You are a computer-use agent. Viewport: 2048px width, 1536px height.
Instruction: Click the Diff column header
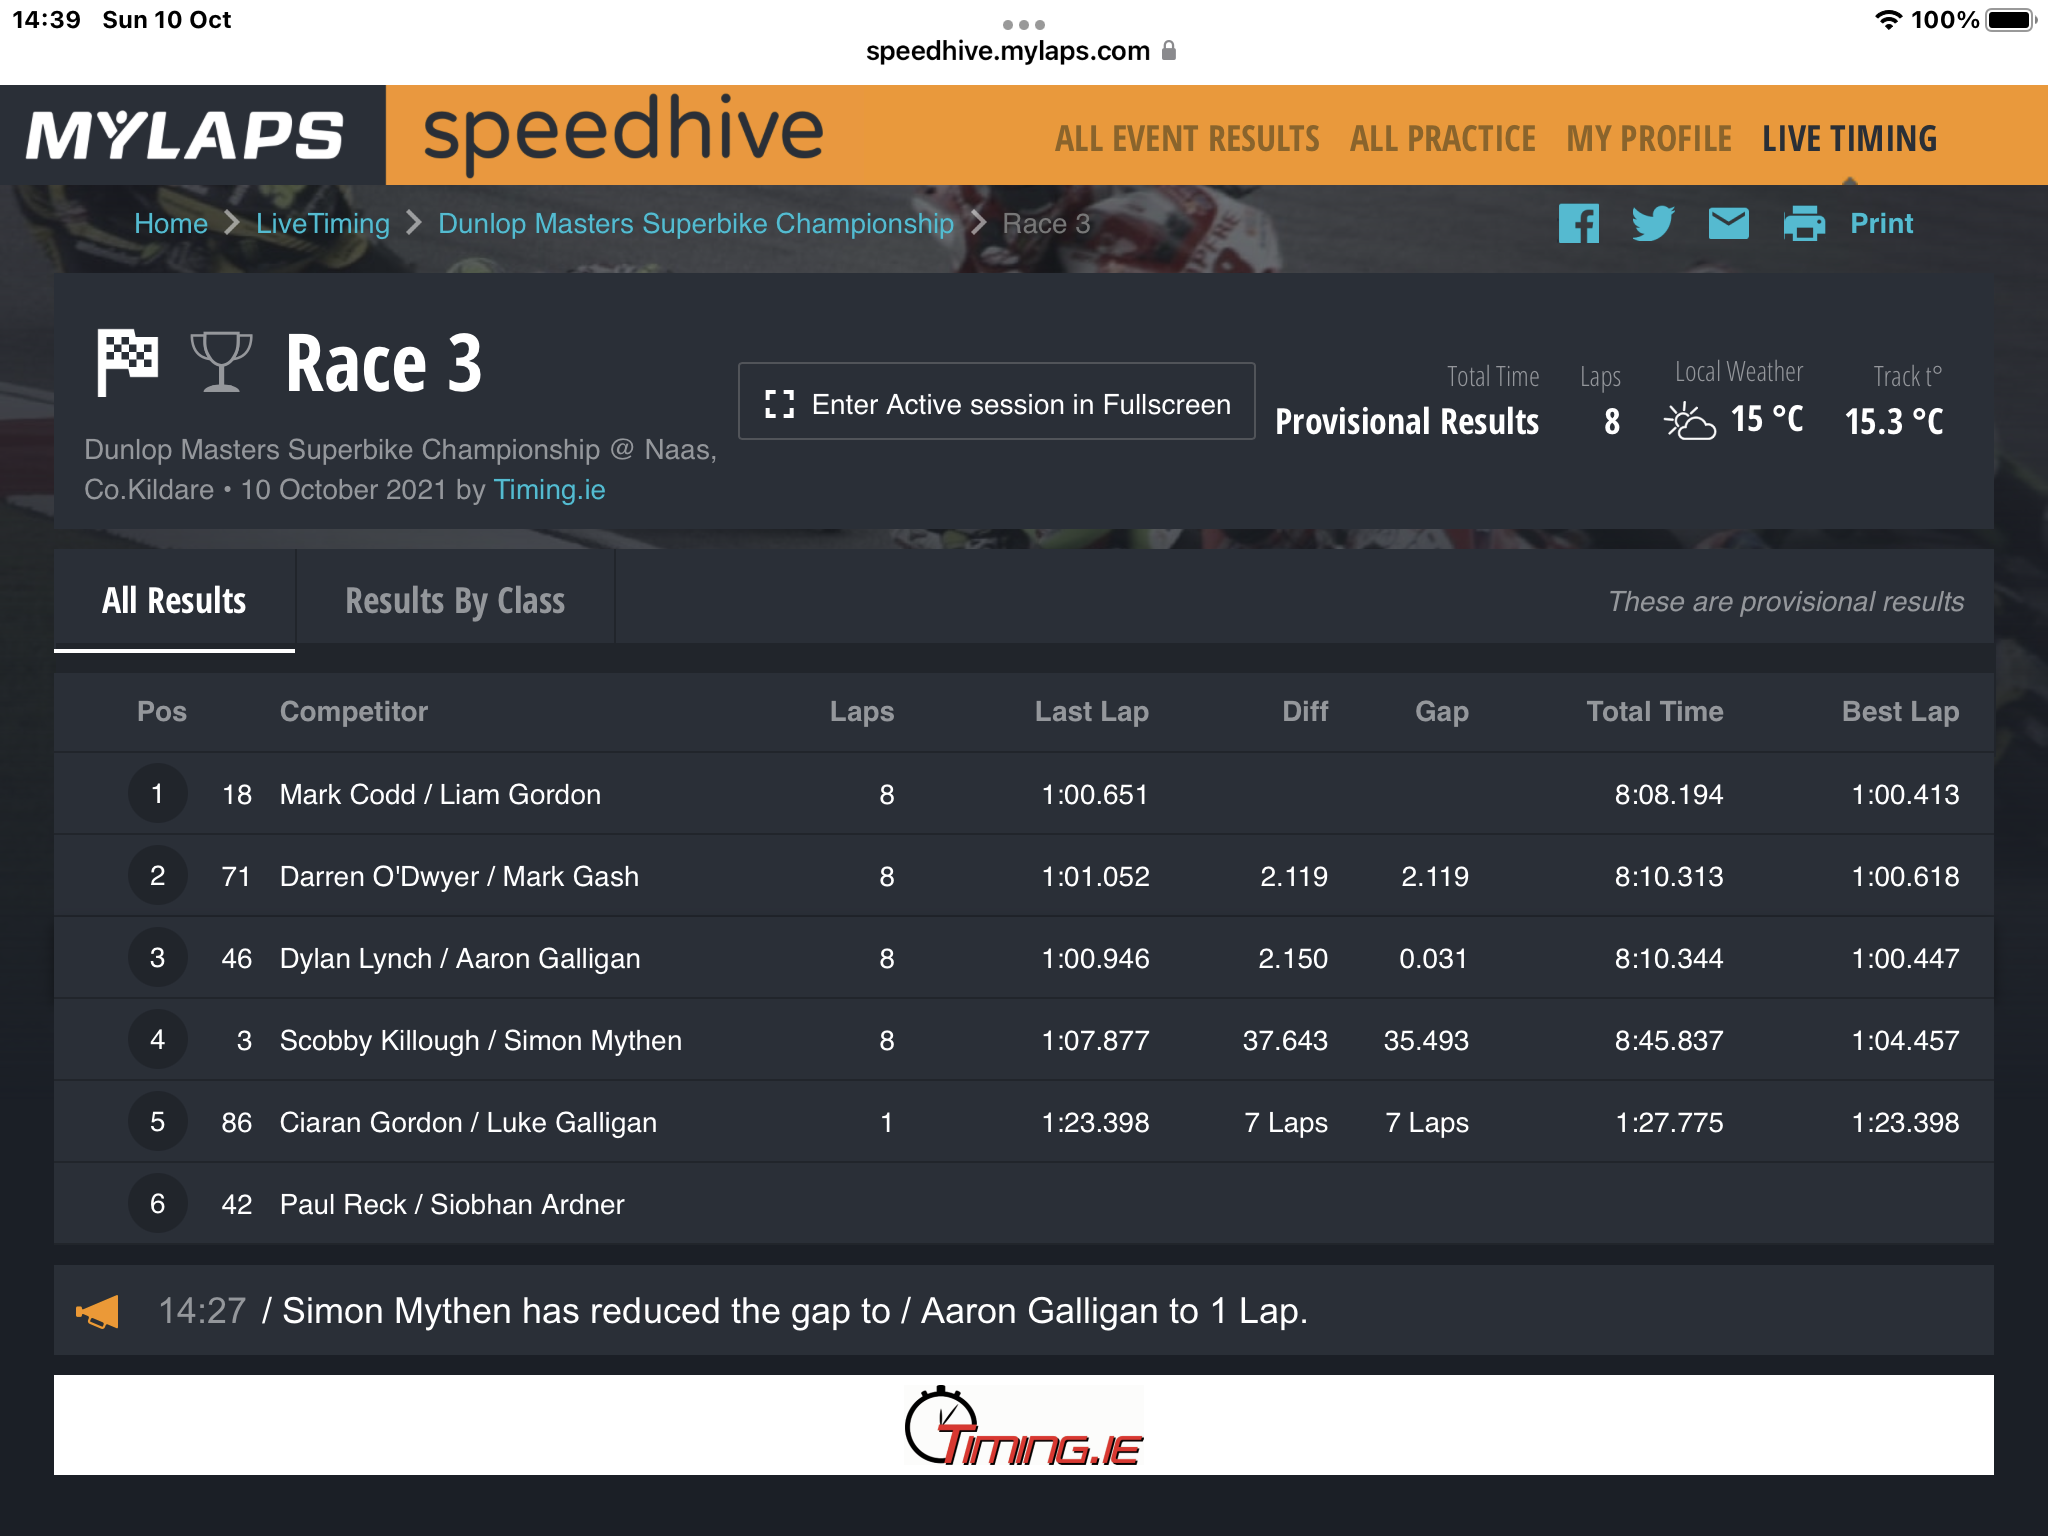tap(1305, 712)
